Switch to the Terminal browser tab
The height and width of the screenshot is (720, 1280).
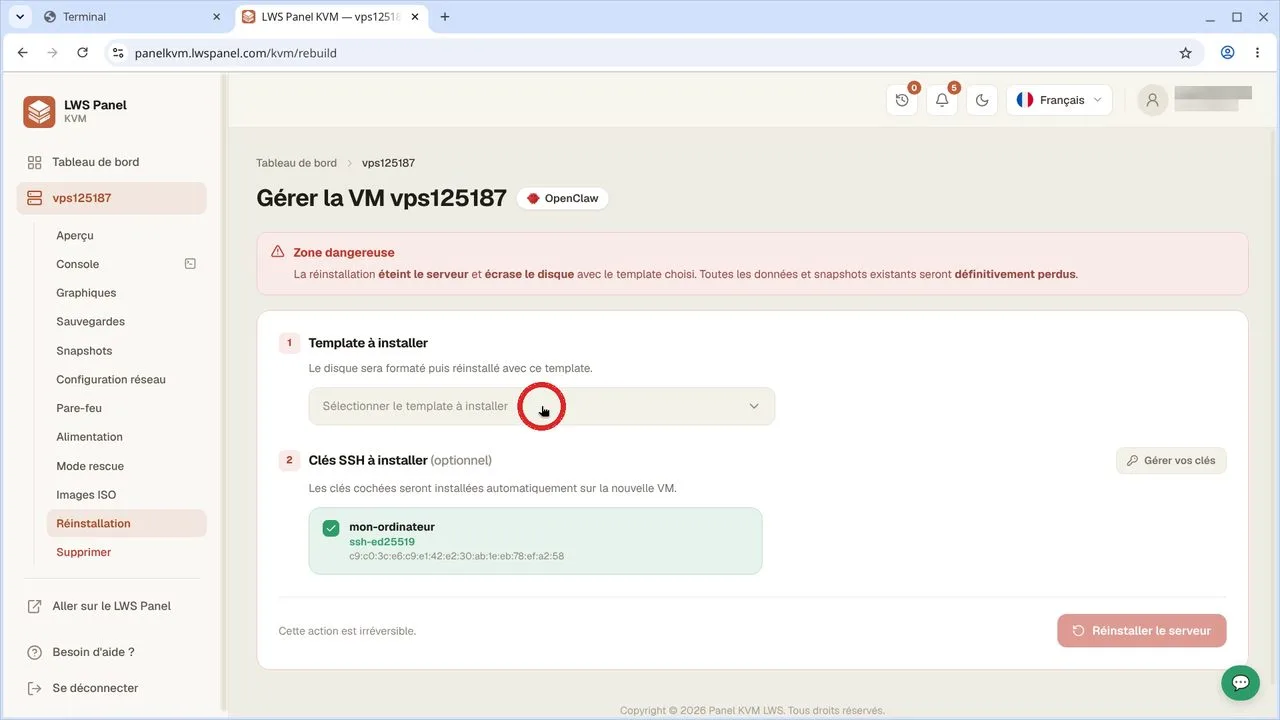coord(131,17)
